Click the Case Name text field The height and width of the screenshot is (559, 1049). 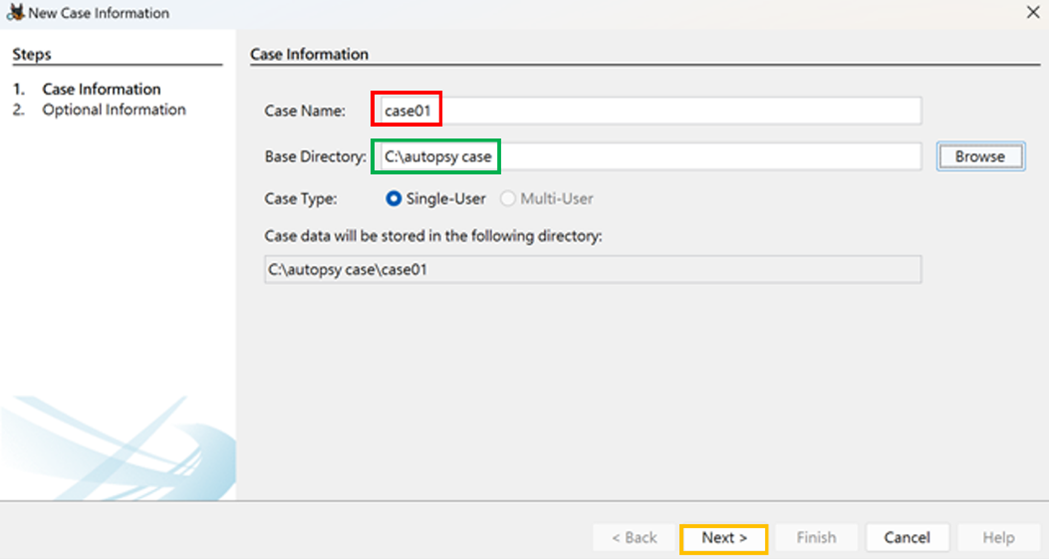tap(647, 110)
